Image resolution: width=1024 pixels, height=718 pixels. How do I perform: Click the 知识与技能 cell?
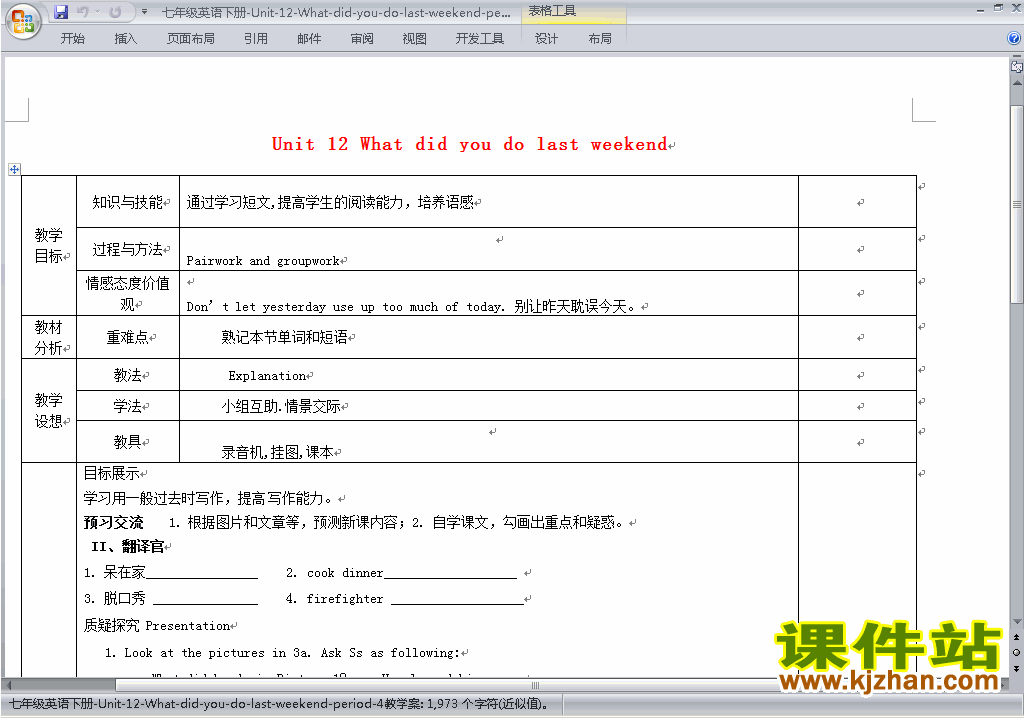tap(128, 202)
